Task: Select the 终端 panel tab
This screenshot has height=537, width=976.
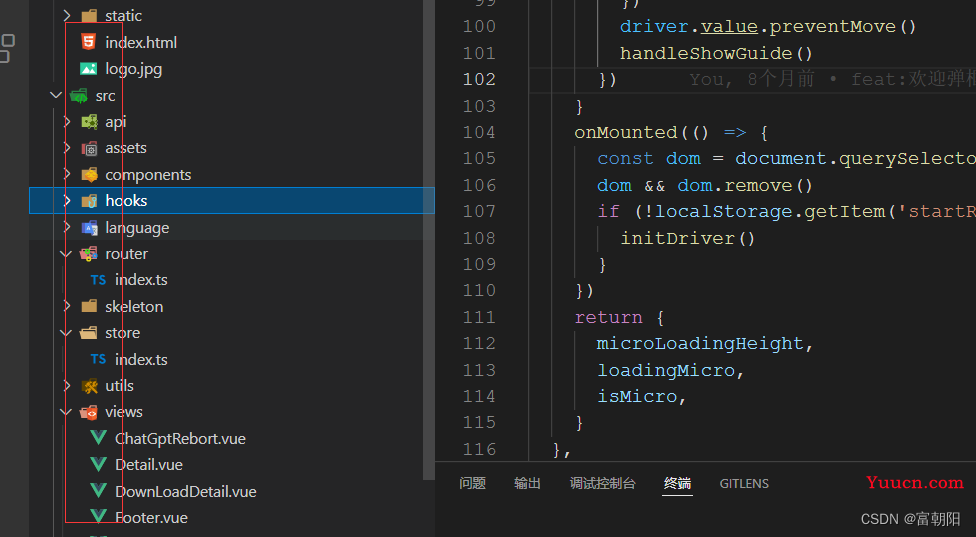Action: click(x=677, y=483)
